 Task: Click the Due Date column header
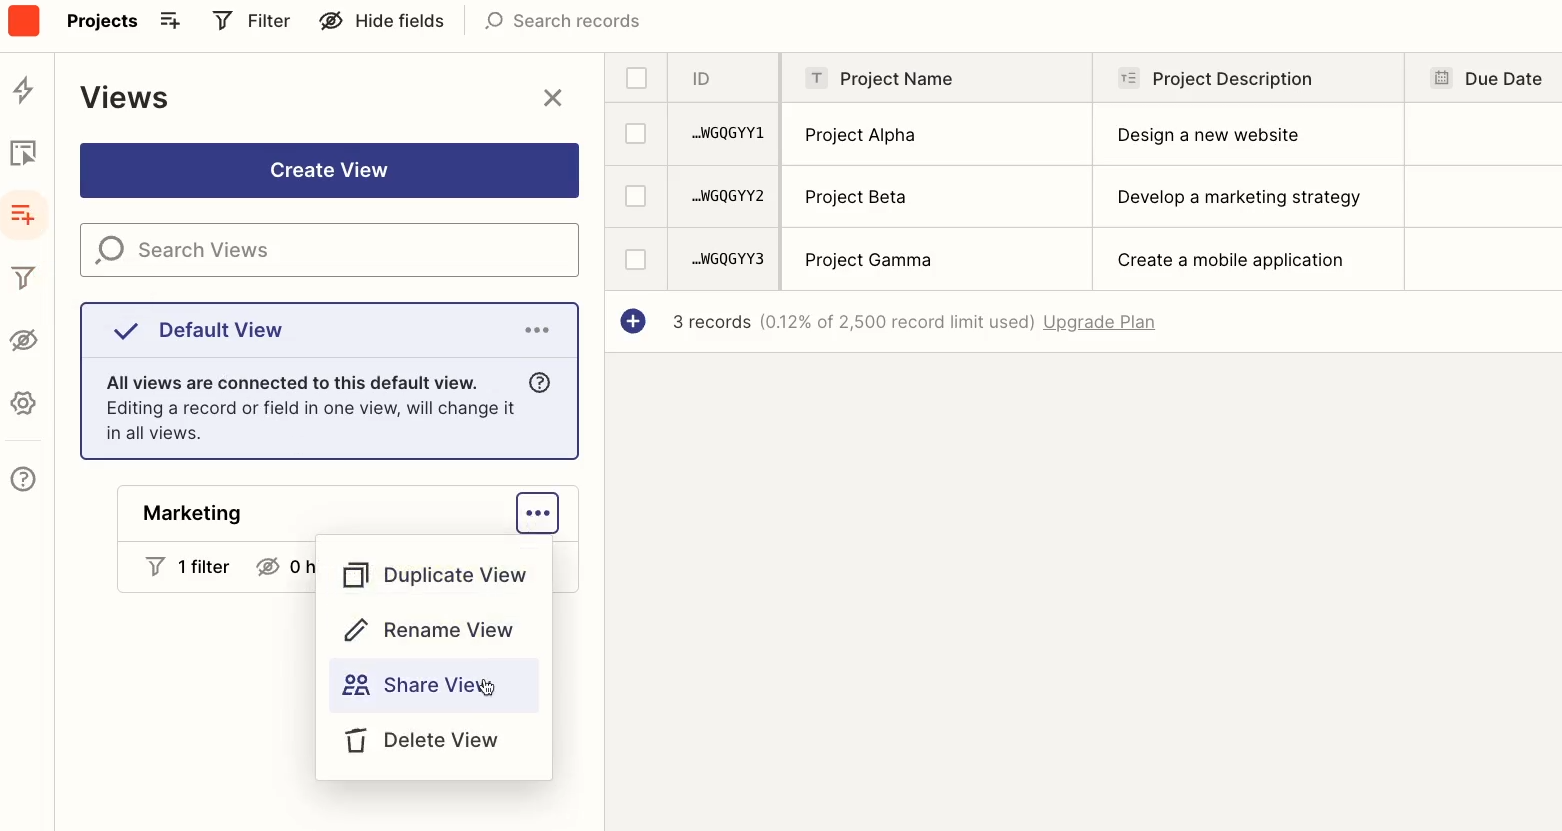click(1484, 78)
